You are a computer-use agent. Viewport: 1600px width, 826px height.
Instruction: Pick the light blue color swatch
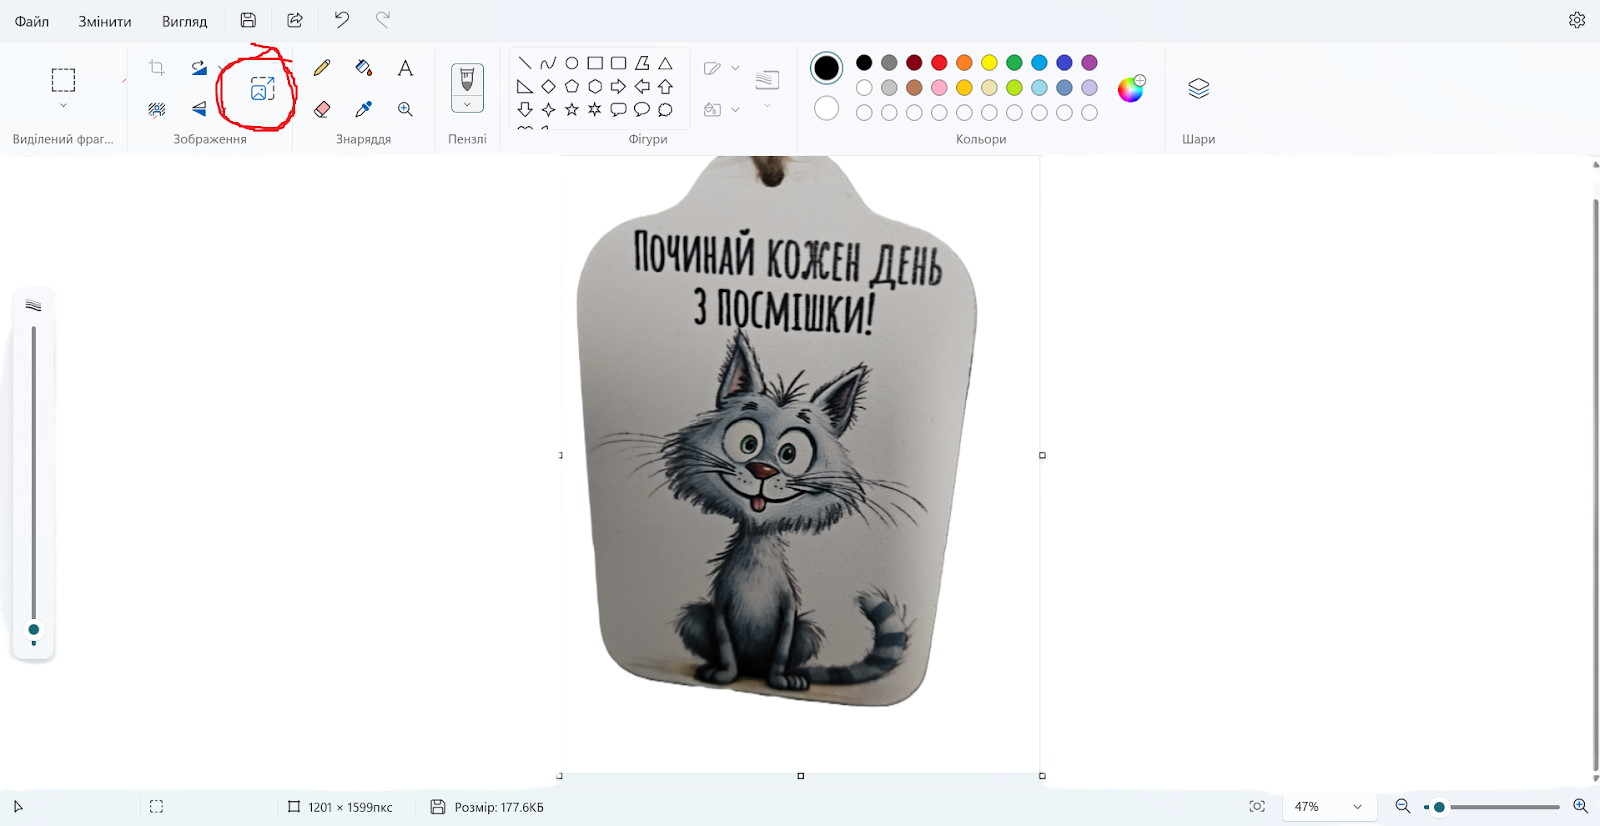[x=1039, y=88]
